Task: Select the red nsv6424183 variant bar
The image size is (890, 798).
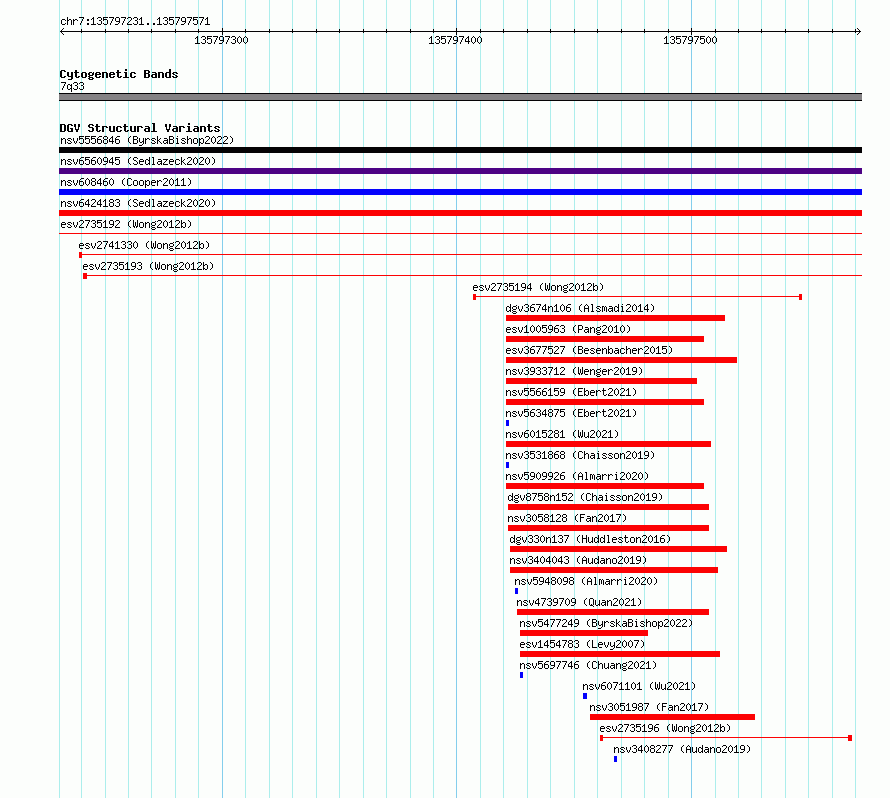Action: click(460, 213)
